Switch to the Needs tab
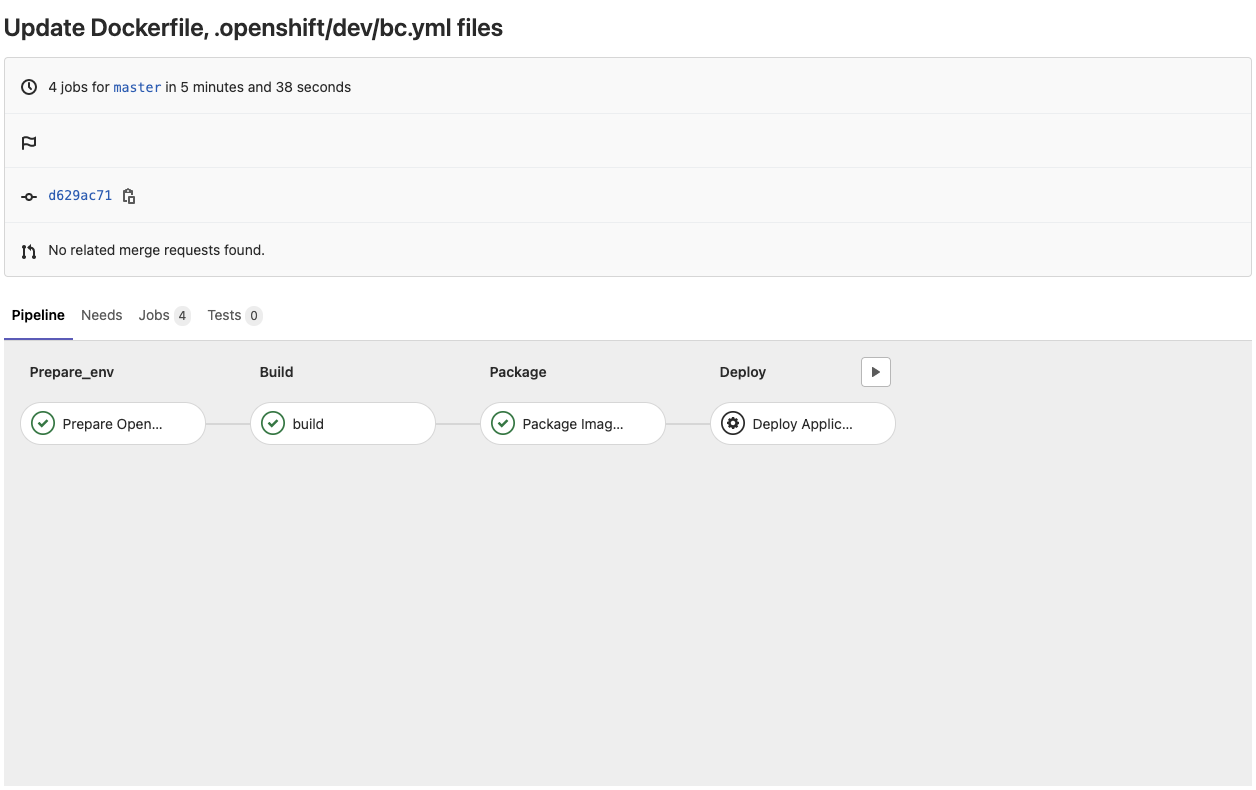 coord(101,315)
